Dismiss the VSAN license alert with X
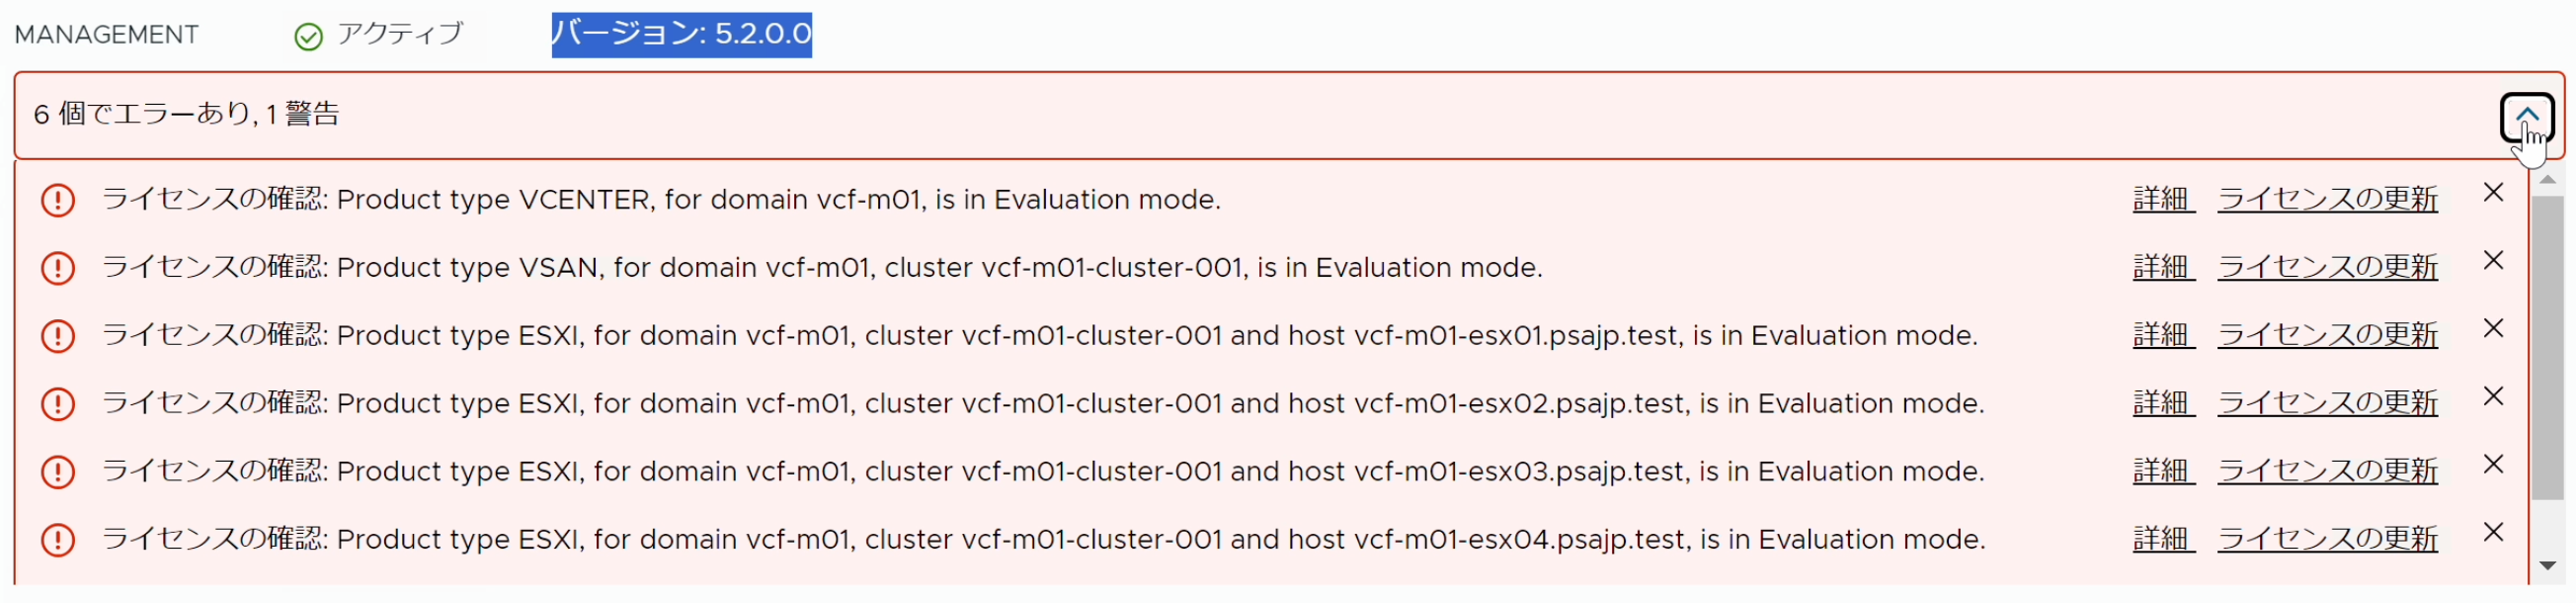 [2493, 261]
